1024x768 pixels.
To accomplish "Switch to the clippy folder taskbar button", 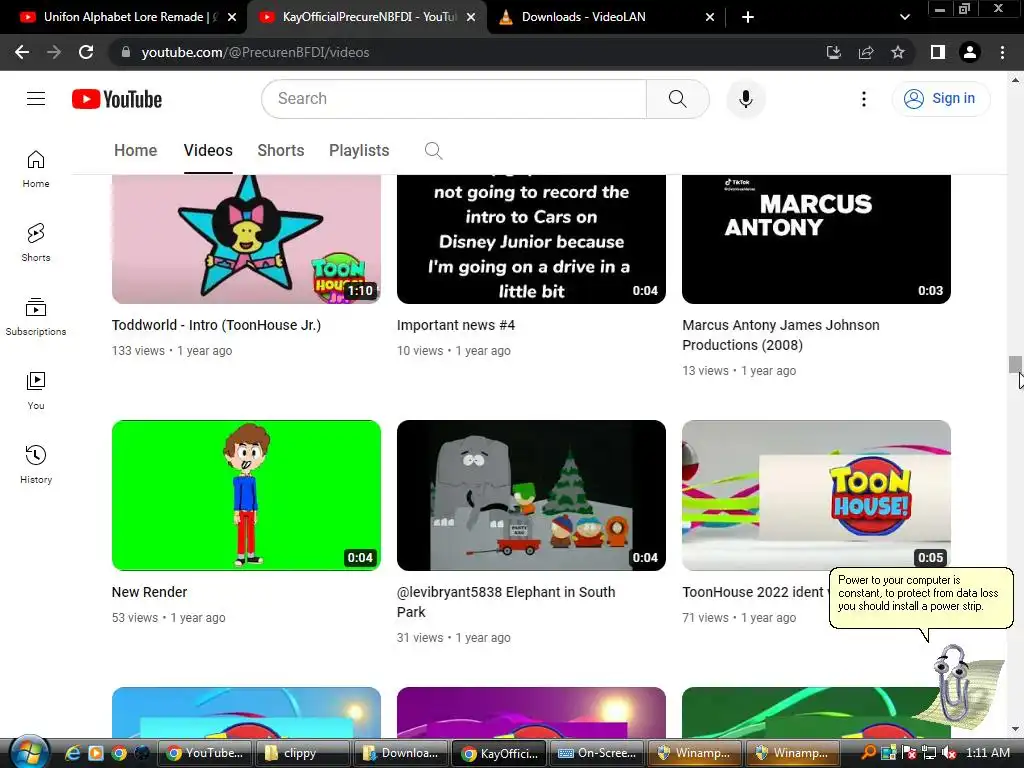I will coord(301,753).
